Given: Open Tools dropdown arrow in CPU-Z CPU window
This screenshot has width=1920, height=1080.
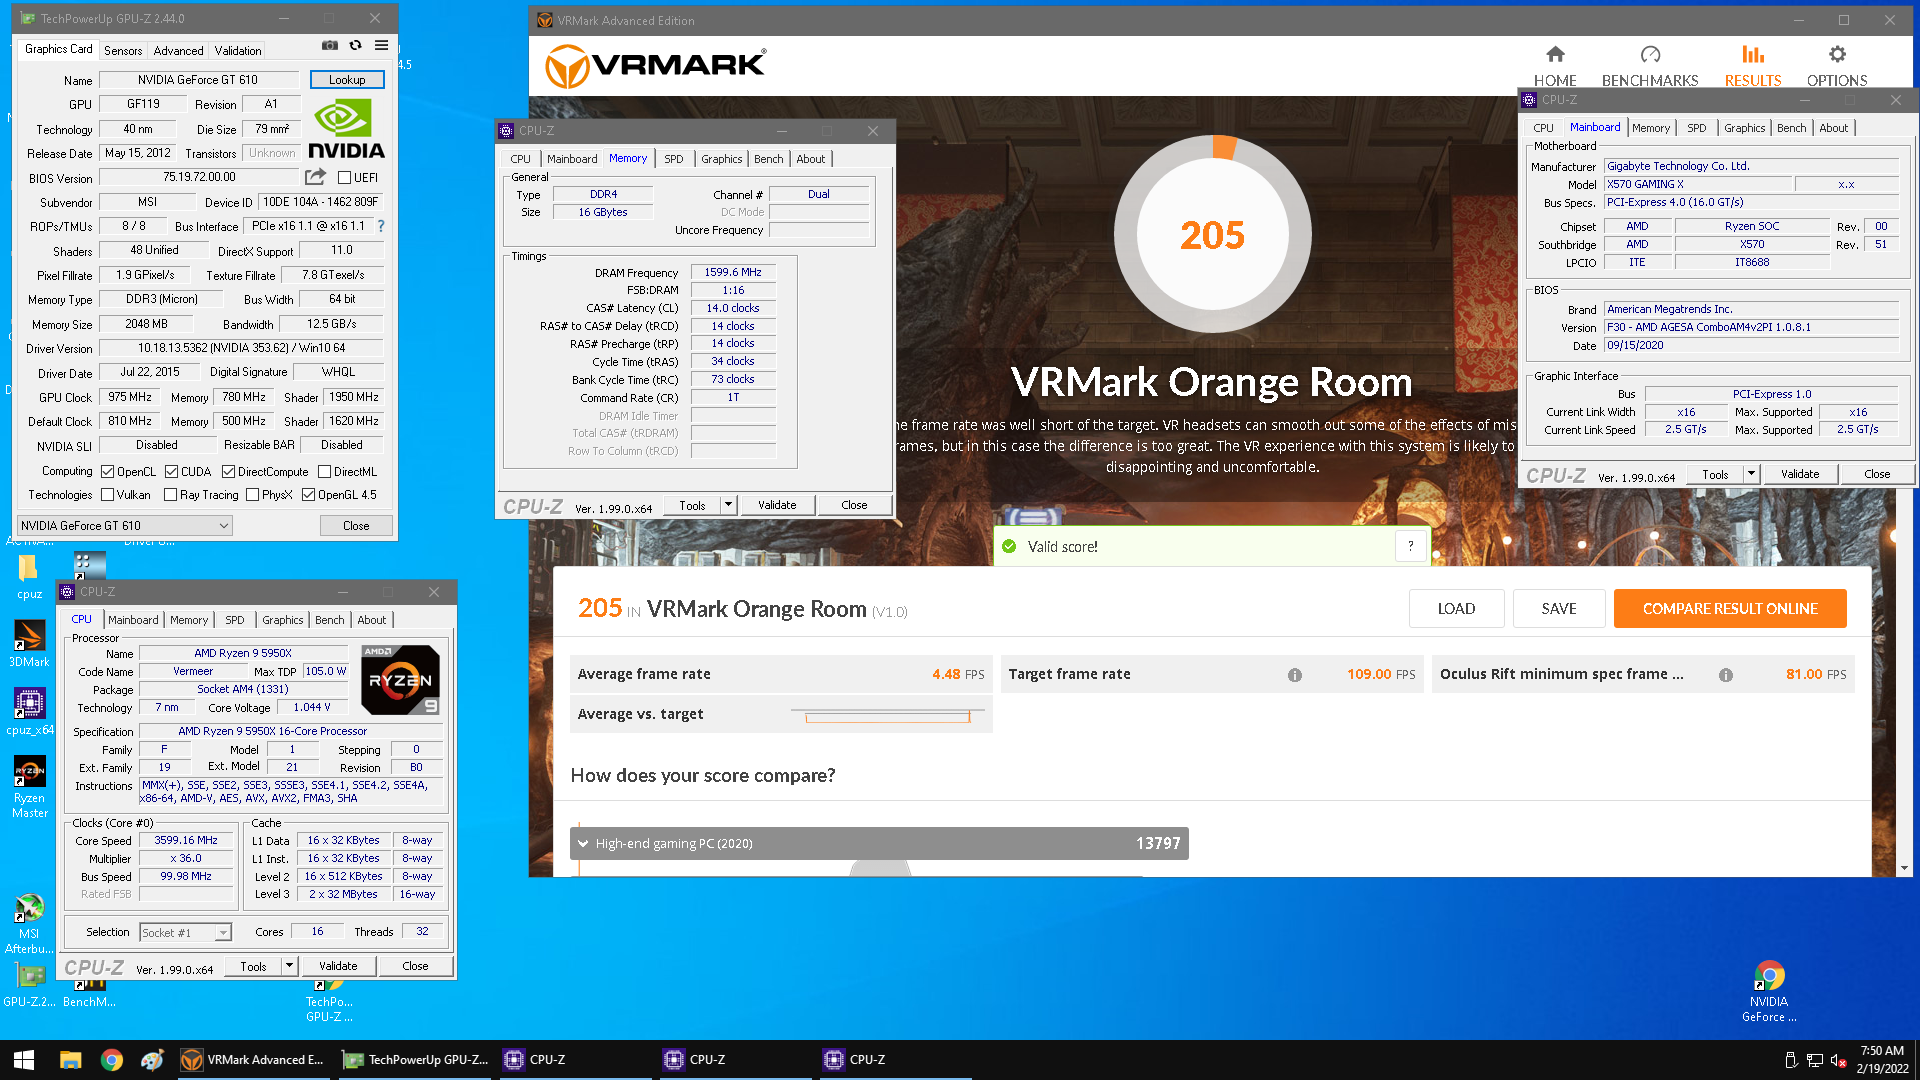Looking at the screenshot, I should tap(289, 966).
